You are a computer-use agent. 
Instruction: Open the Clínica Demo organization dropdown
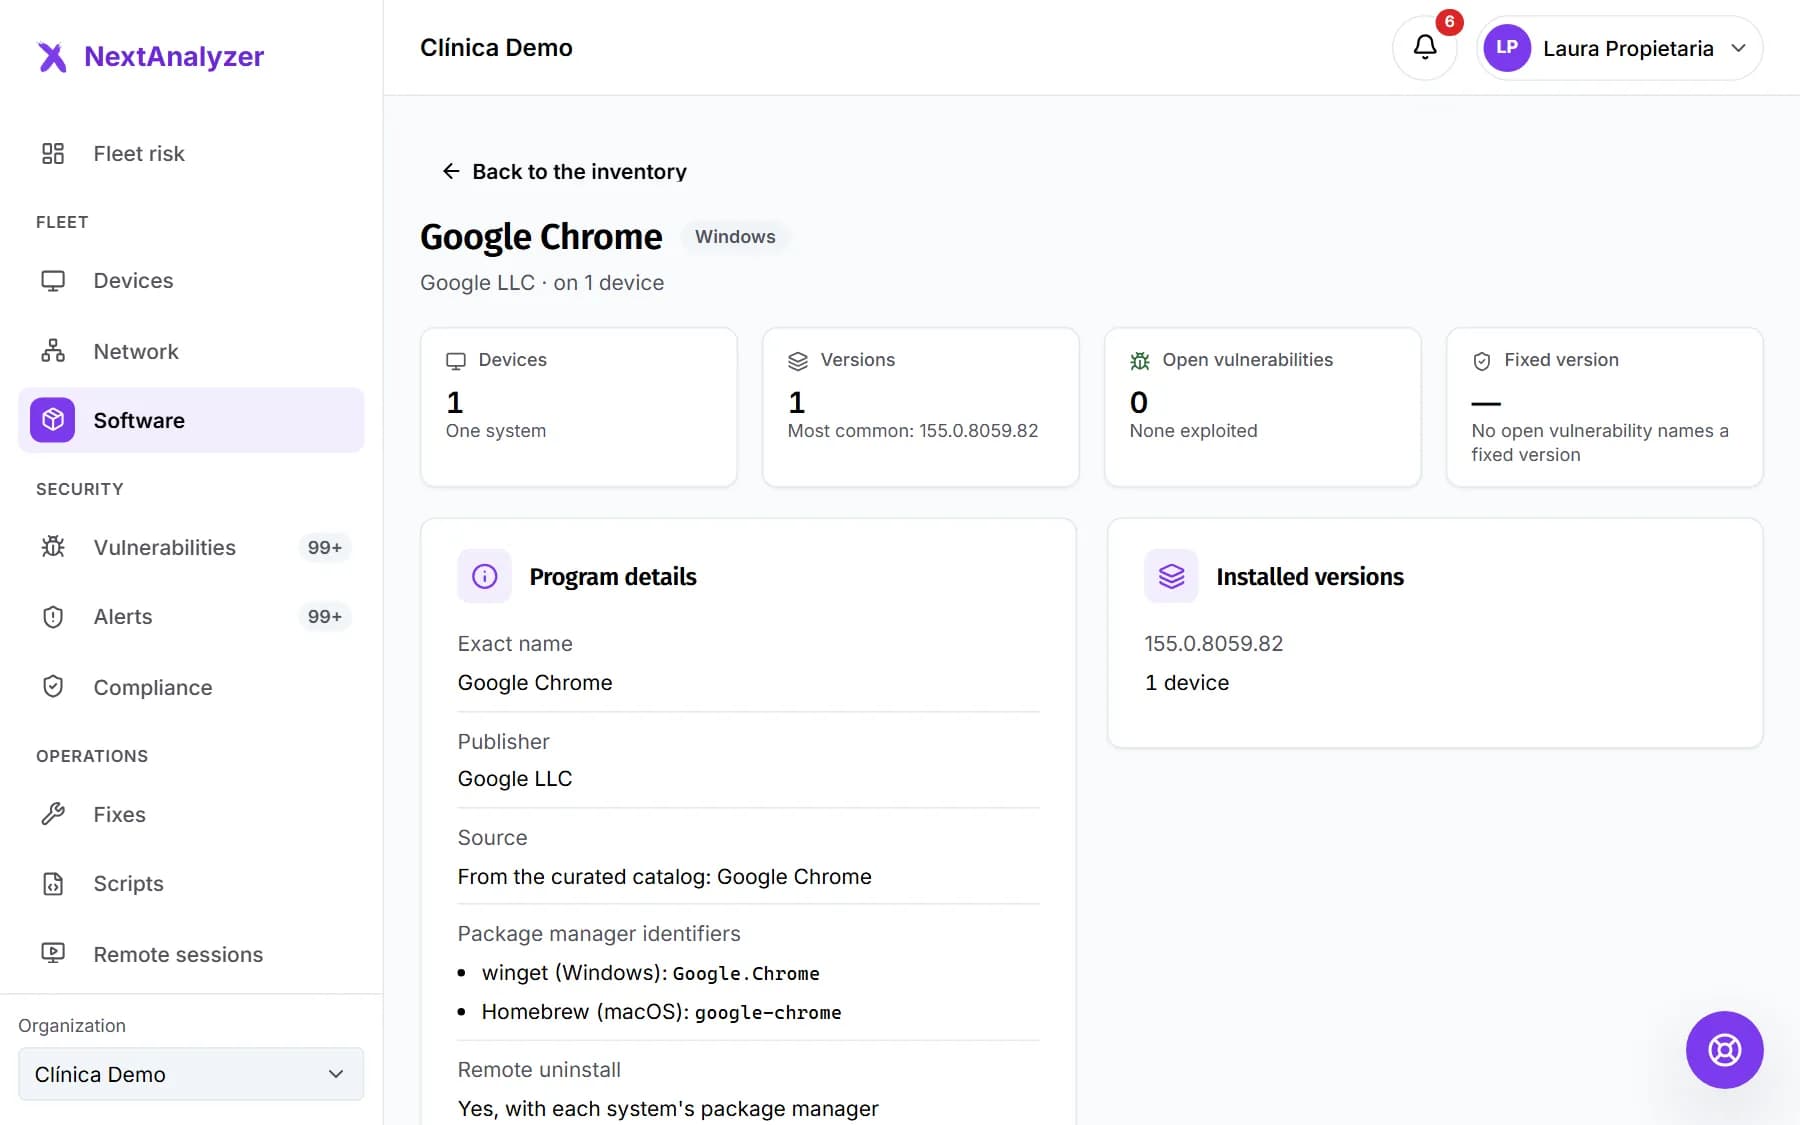pyautogui.click(x=191, y=1074)
